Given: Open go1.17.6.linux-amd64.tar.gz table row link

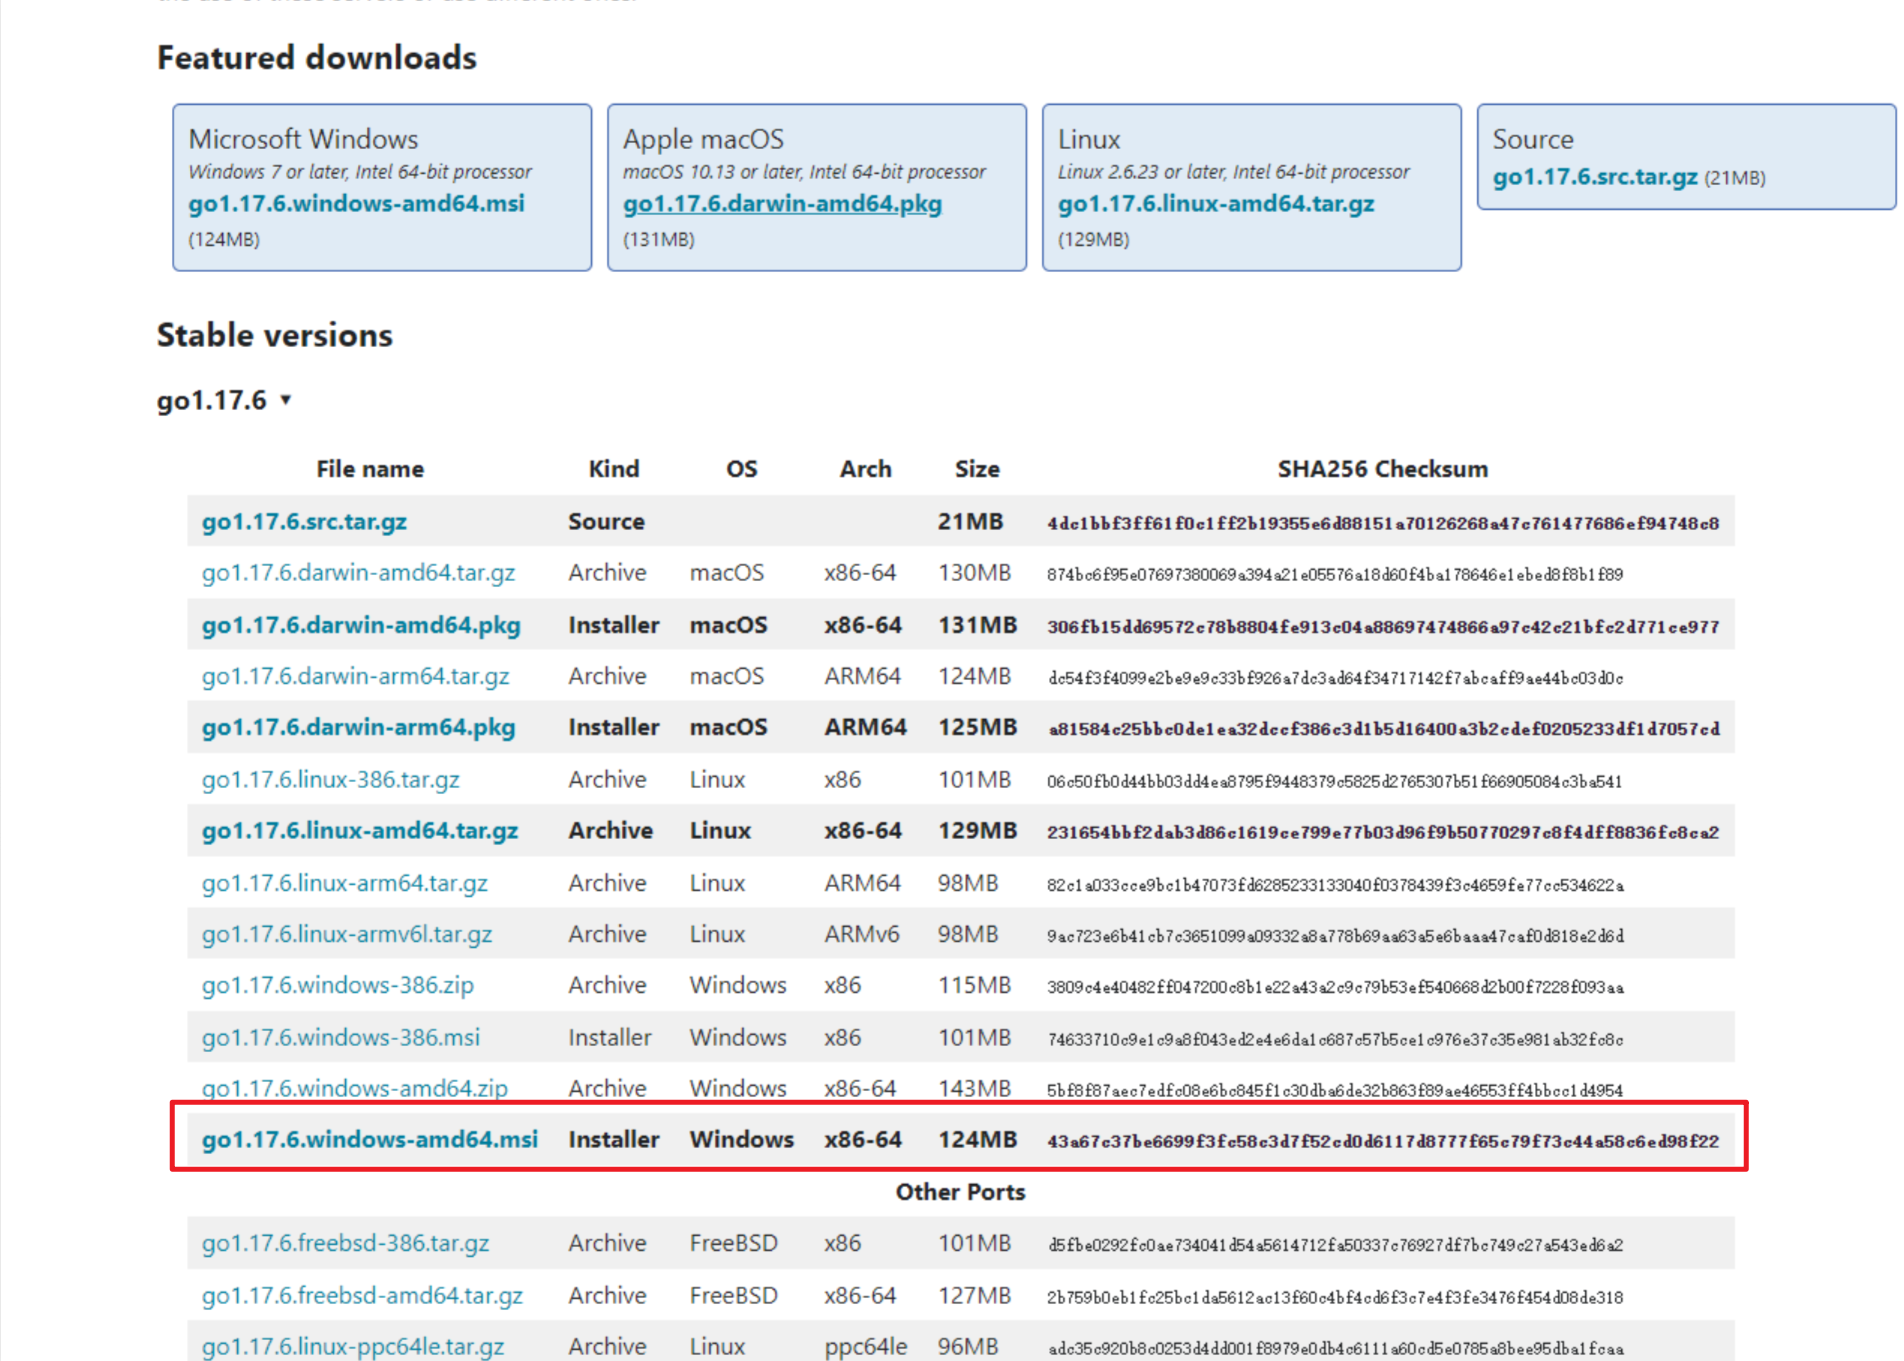Looking at the screenshot, I should click(x=360, y=831).
